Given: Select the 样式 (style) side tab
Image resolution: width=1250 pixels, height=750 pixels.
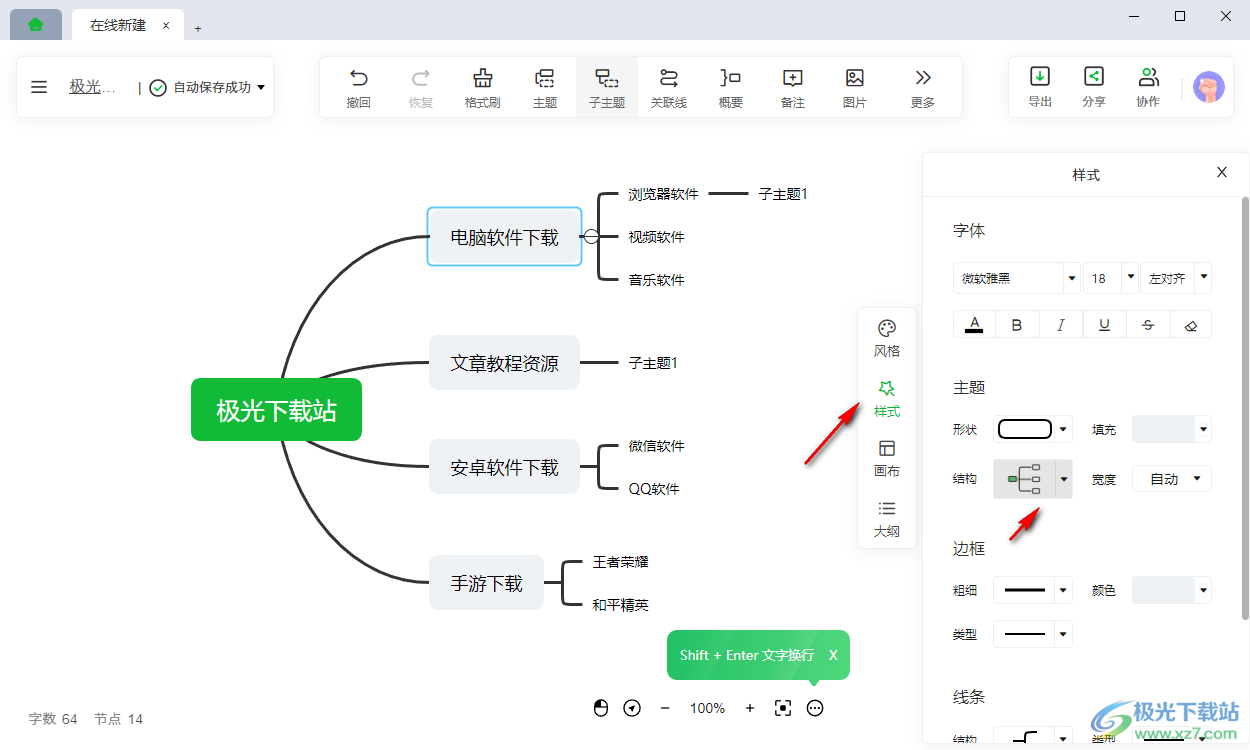Looking at the screenshot, I should (x=887, y=398).
